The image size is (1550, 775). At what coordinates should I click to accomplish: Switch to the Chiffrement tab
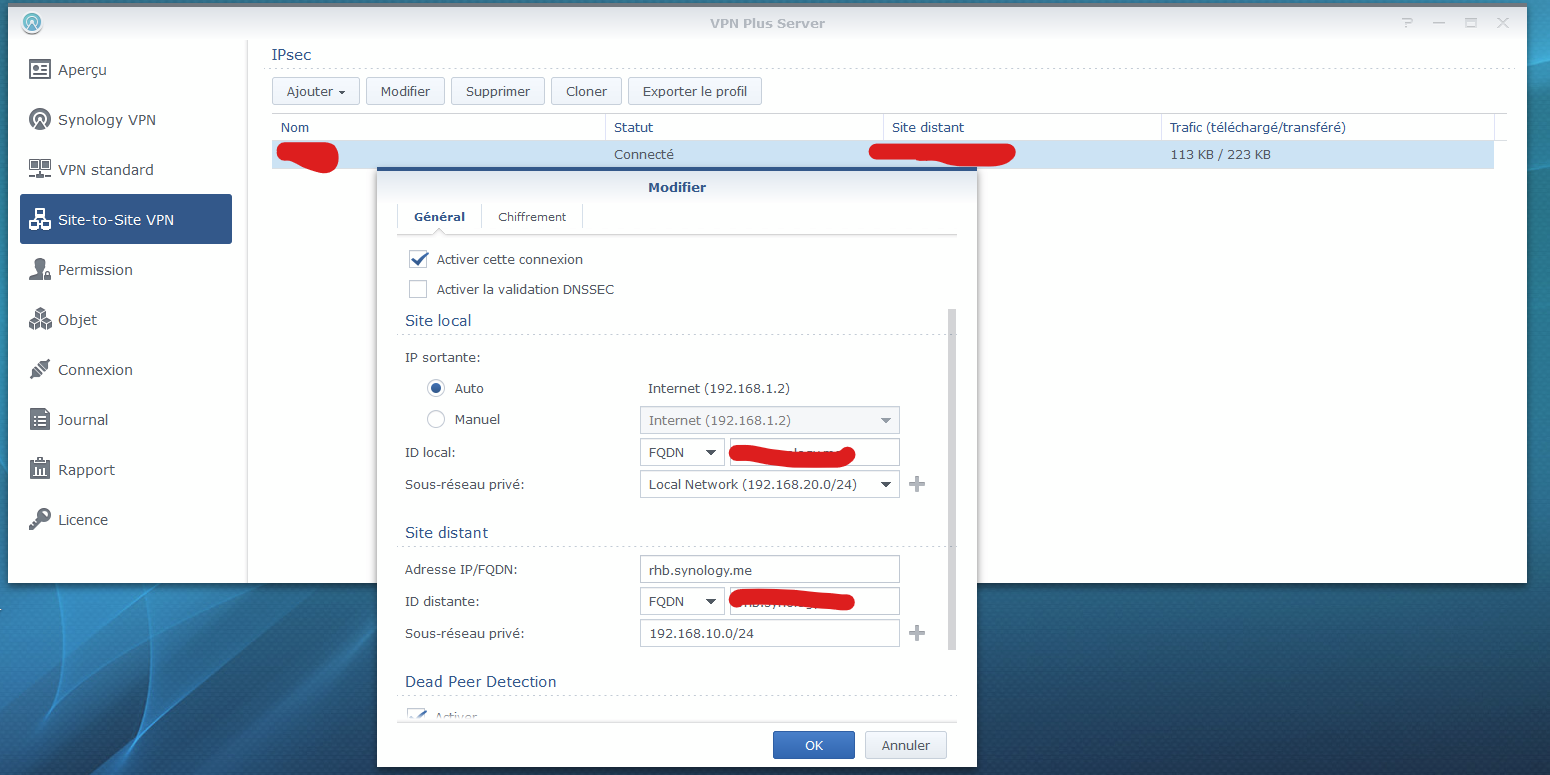(532, 217)
